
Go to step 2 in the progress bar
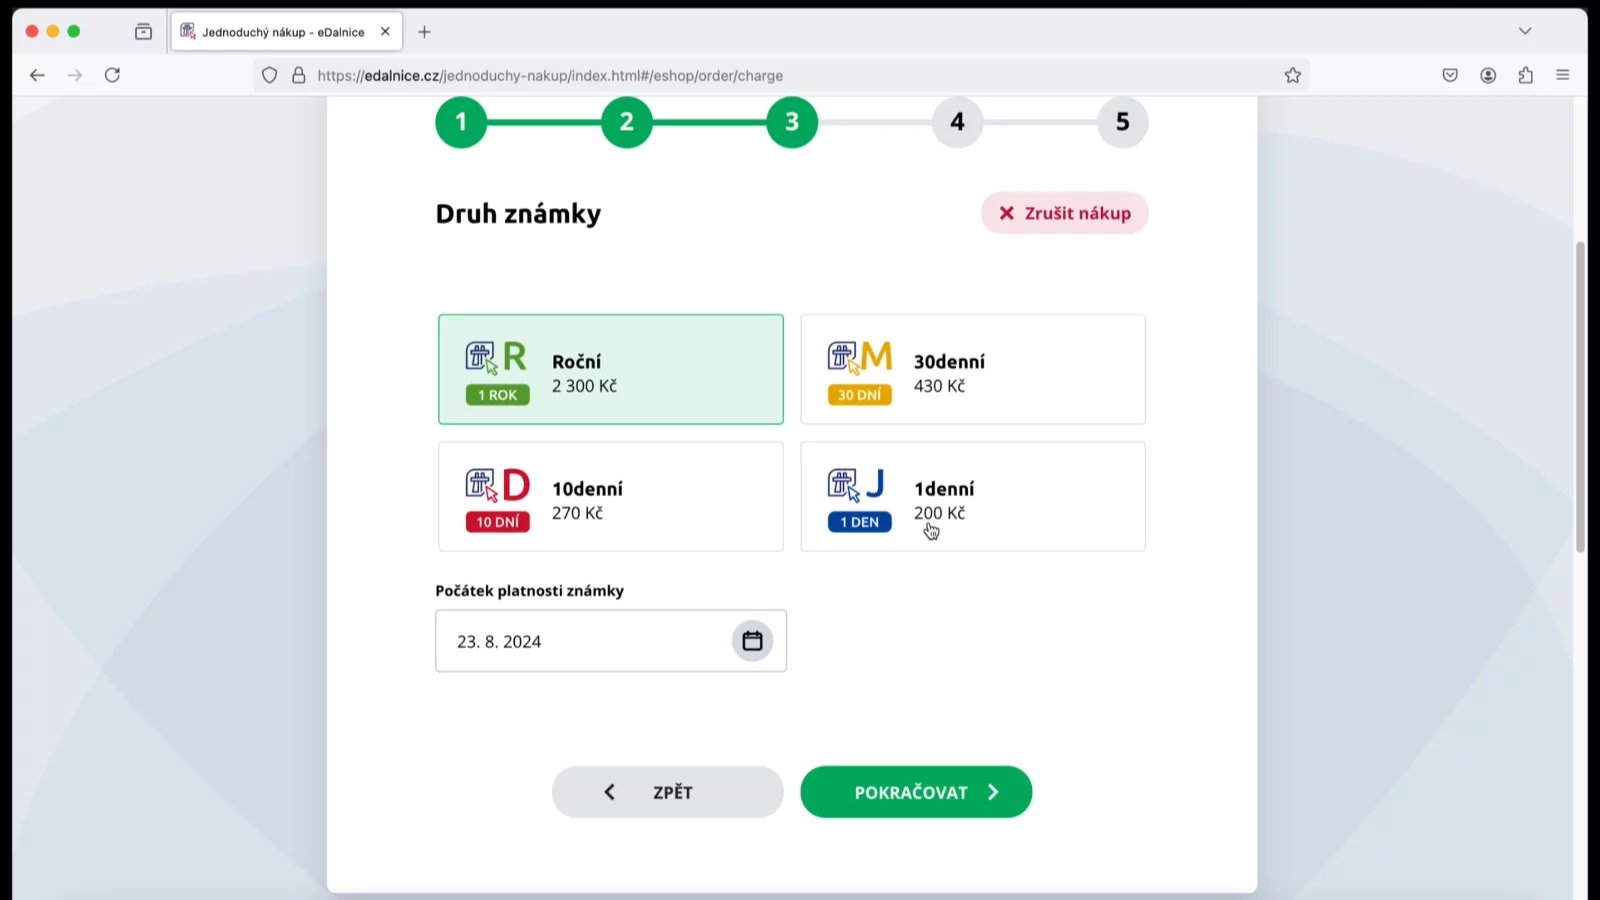tap(627, 122)
